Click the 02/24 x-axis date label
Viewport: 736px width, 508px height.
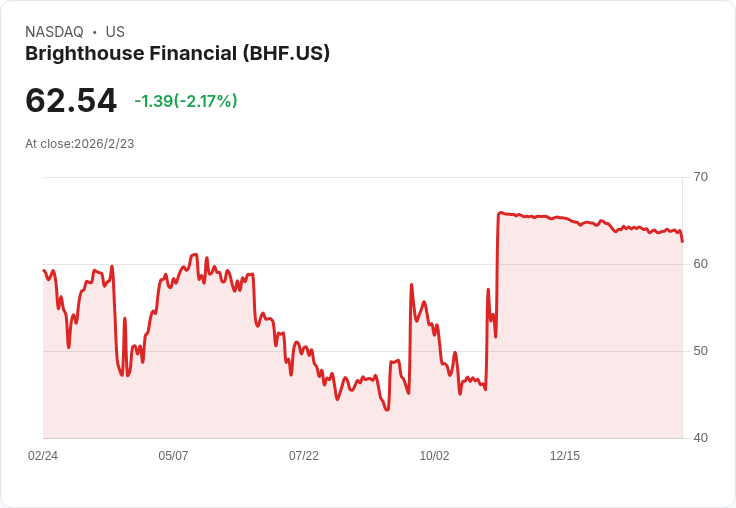(43, 456)
